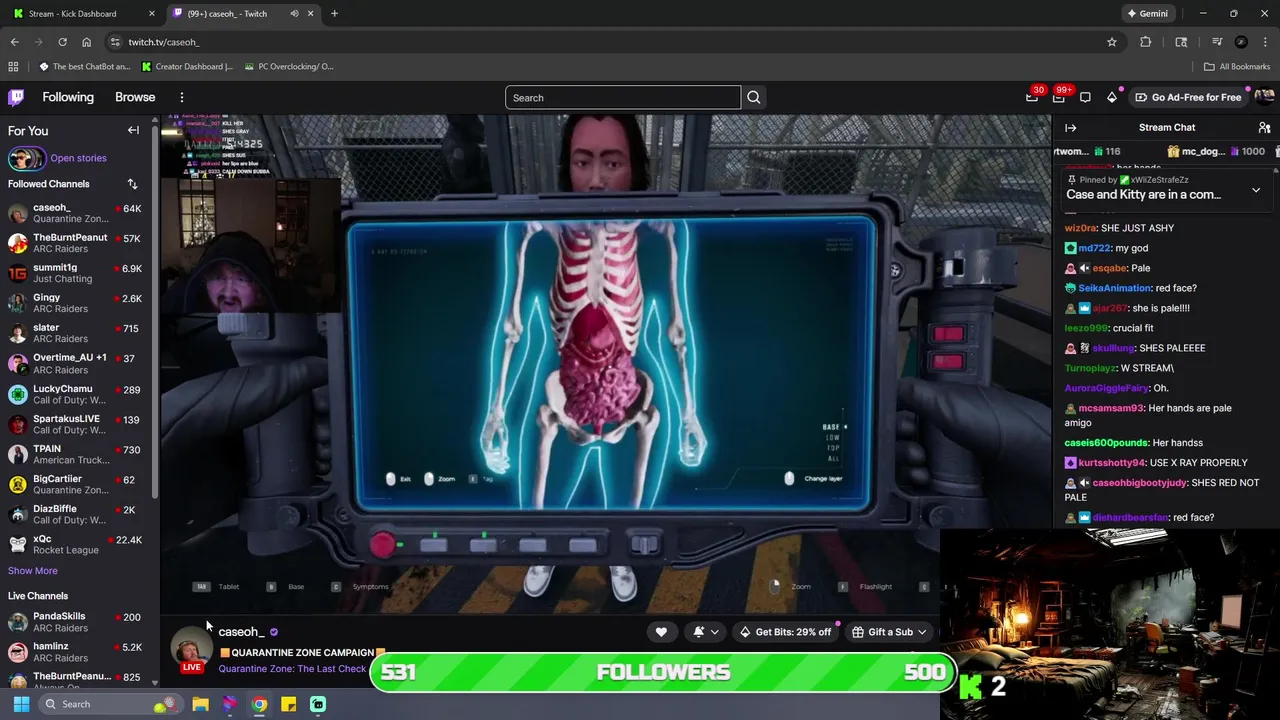This screenshot has width=1280, height=720.
Task: Click the search magnifier button
Action: 754,97
